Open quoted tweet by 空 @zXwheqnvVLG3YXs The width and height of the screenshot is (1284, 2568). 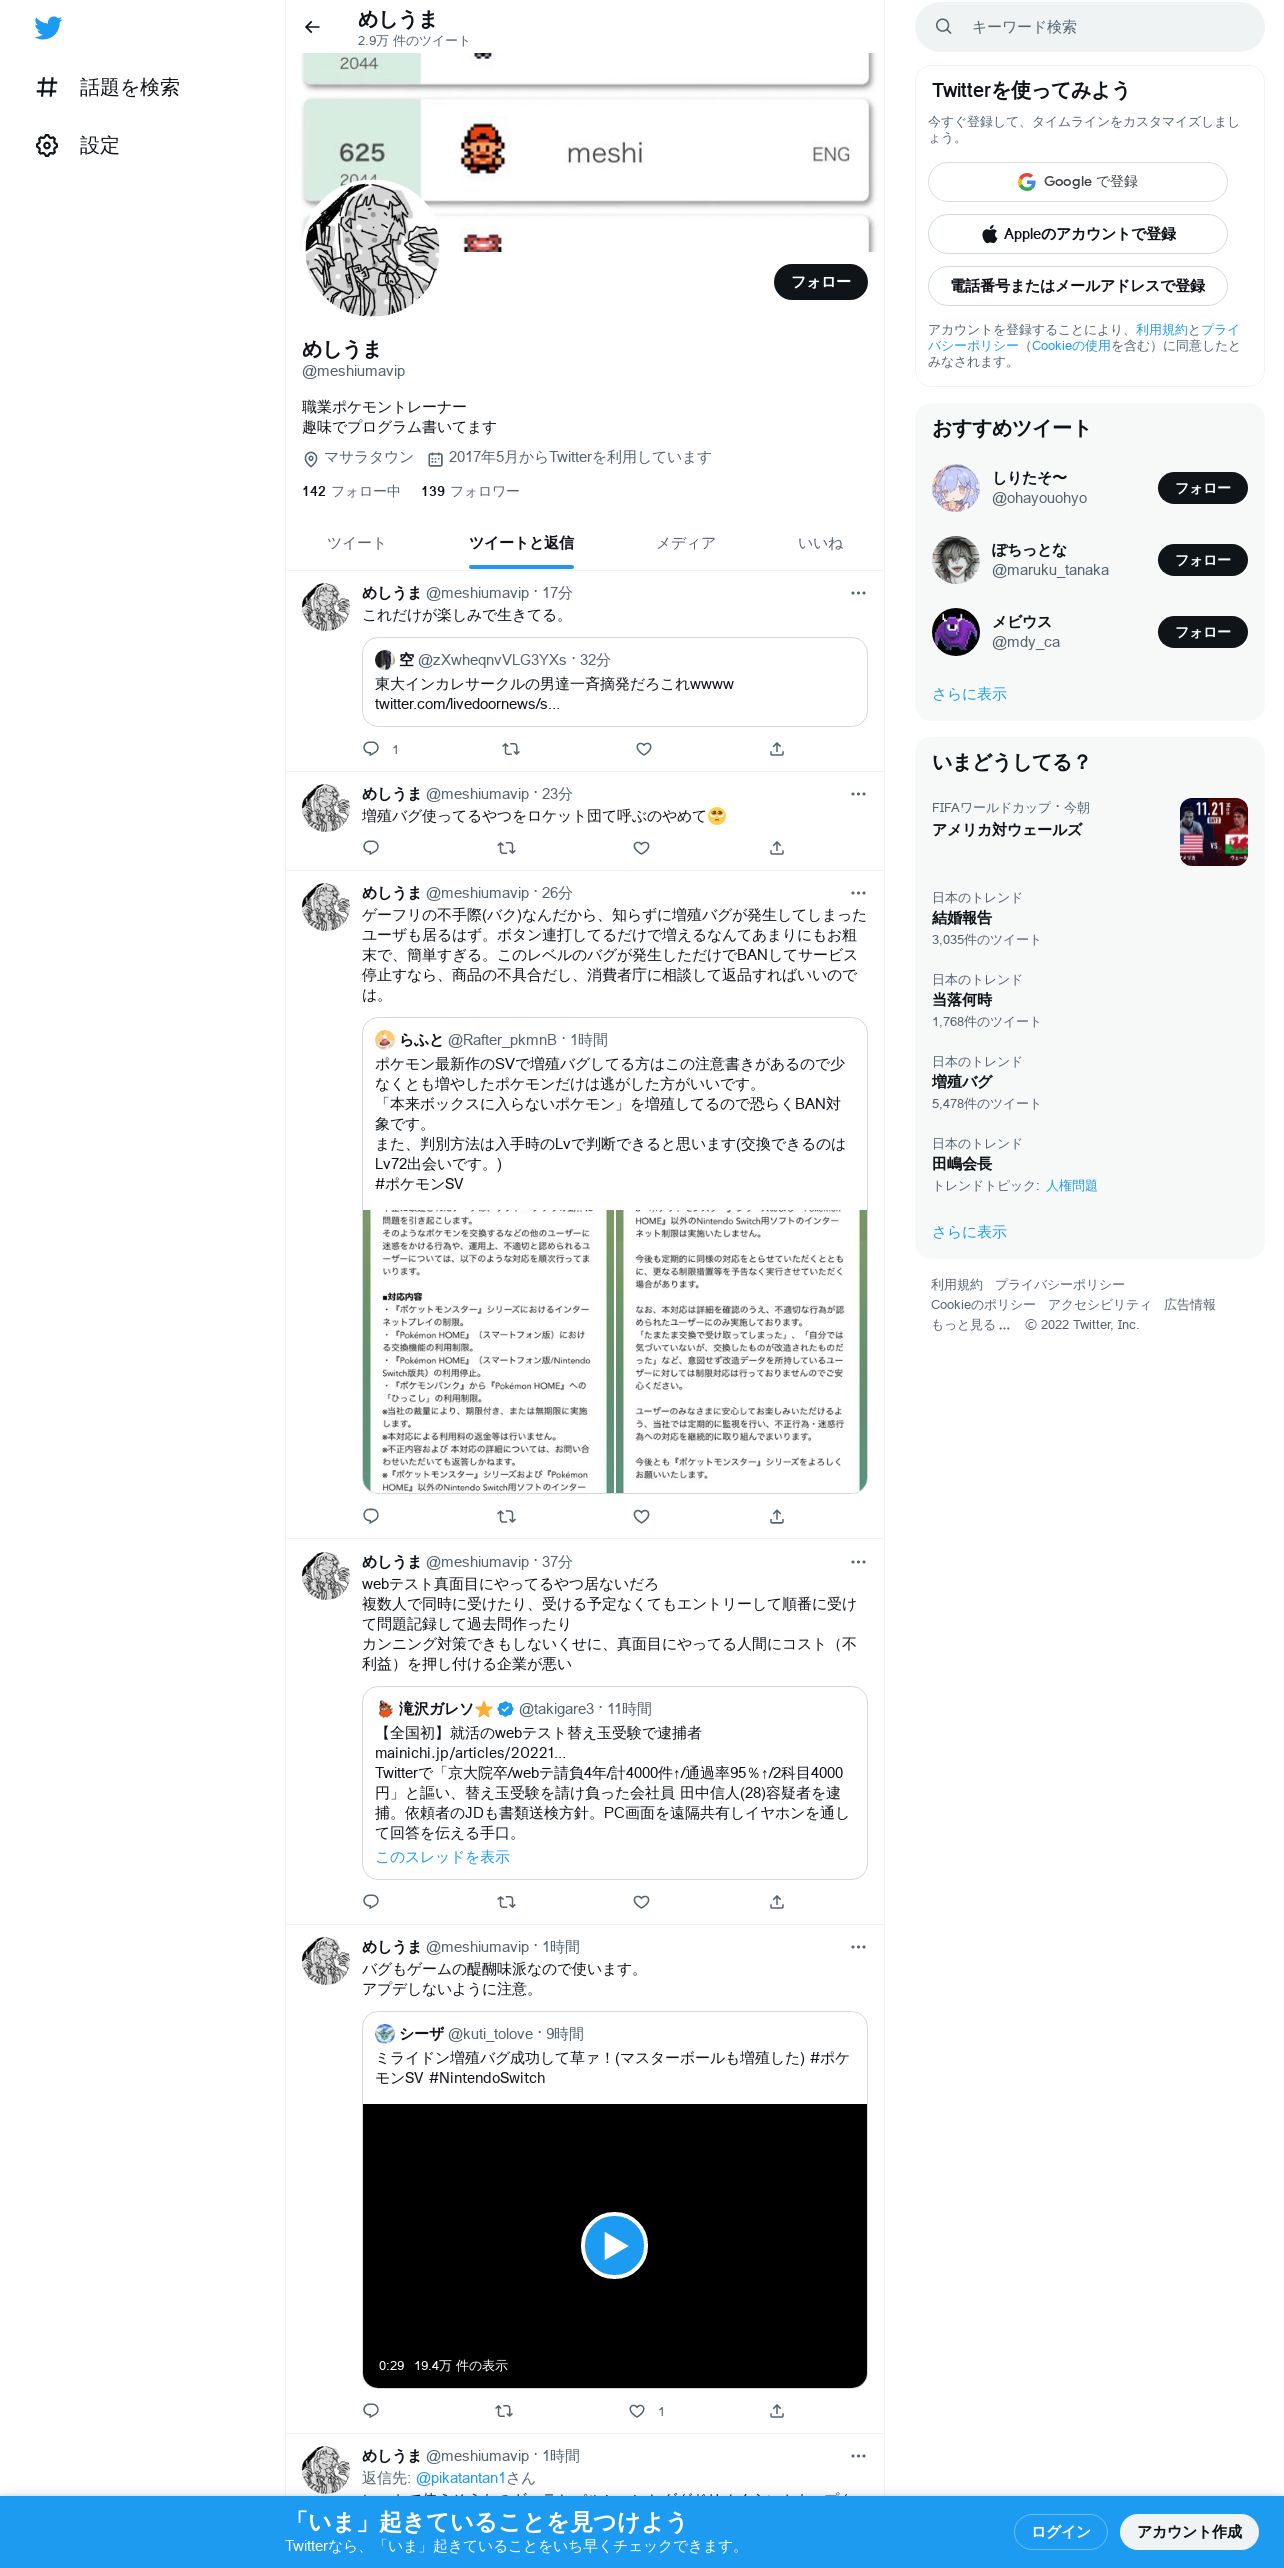[x=614, y=682]
